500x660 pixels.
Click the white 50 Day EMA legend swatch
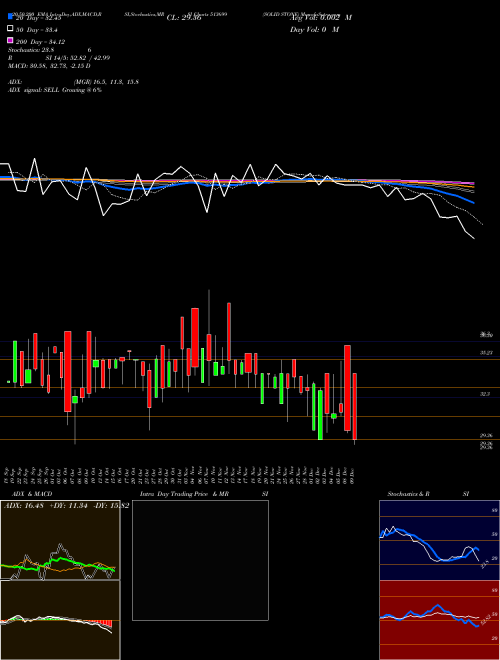point(11,29)
